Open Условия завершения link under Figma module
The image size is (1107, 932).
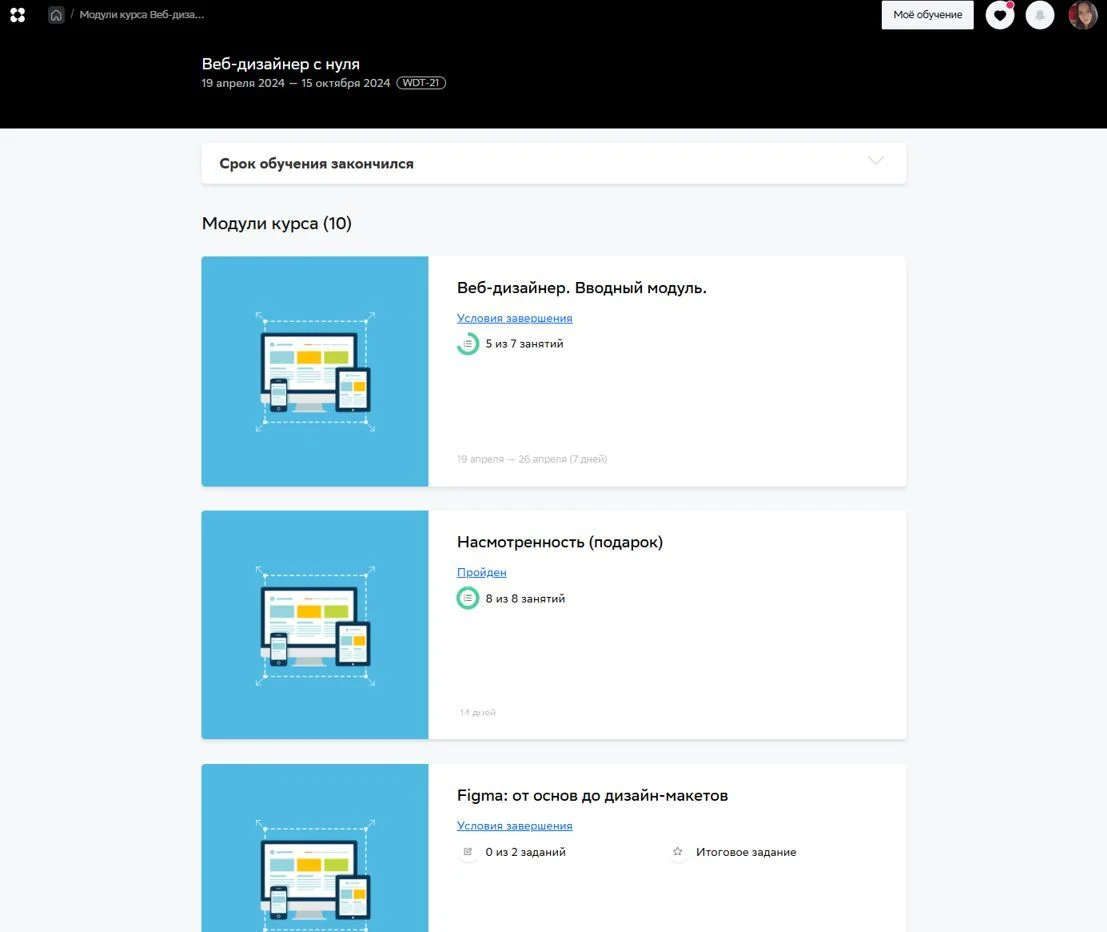[x=515, y=825]
